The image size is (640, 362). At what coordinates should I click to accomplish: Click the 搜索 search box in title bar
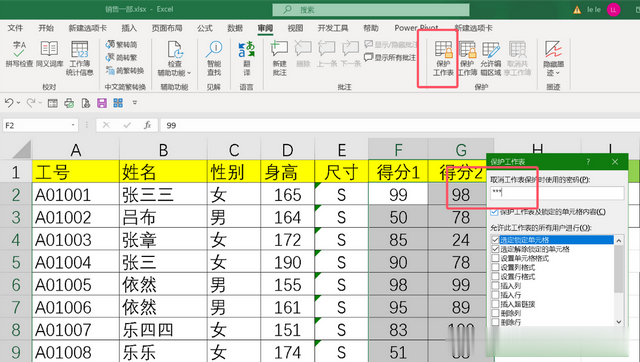tap(371, 10)
